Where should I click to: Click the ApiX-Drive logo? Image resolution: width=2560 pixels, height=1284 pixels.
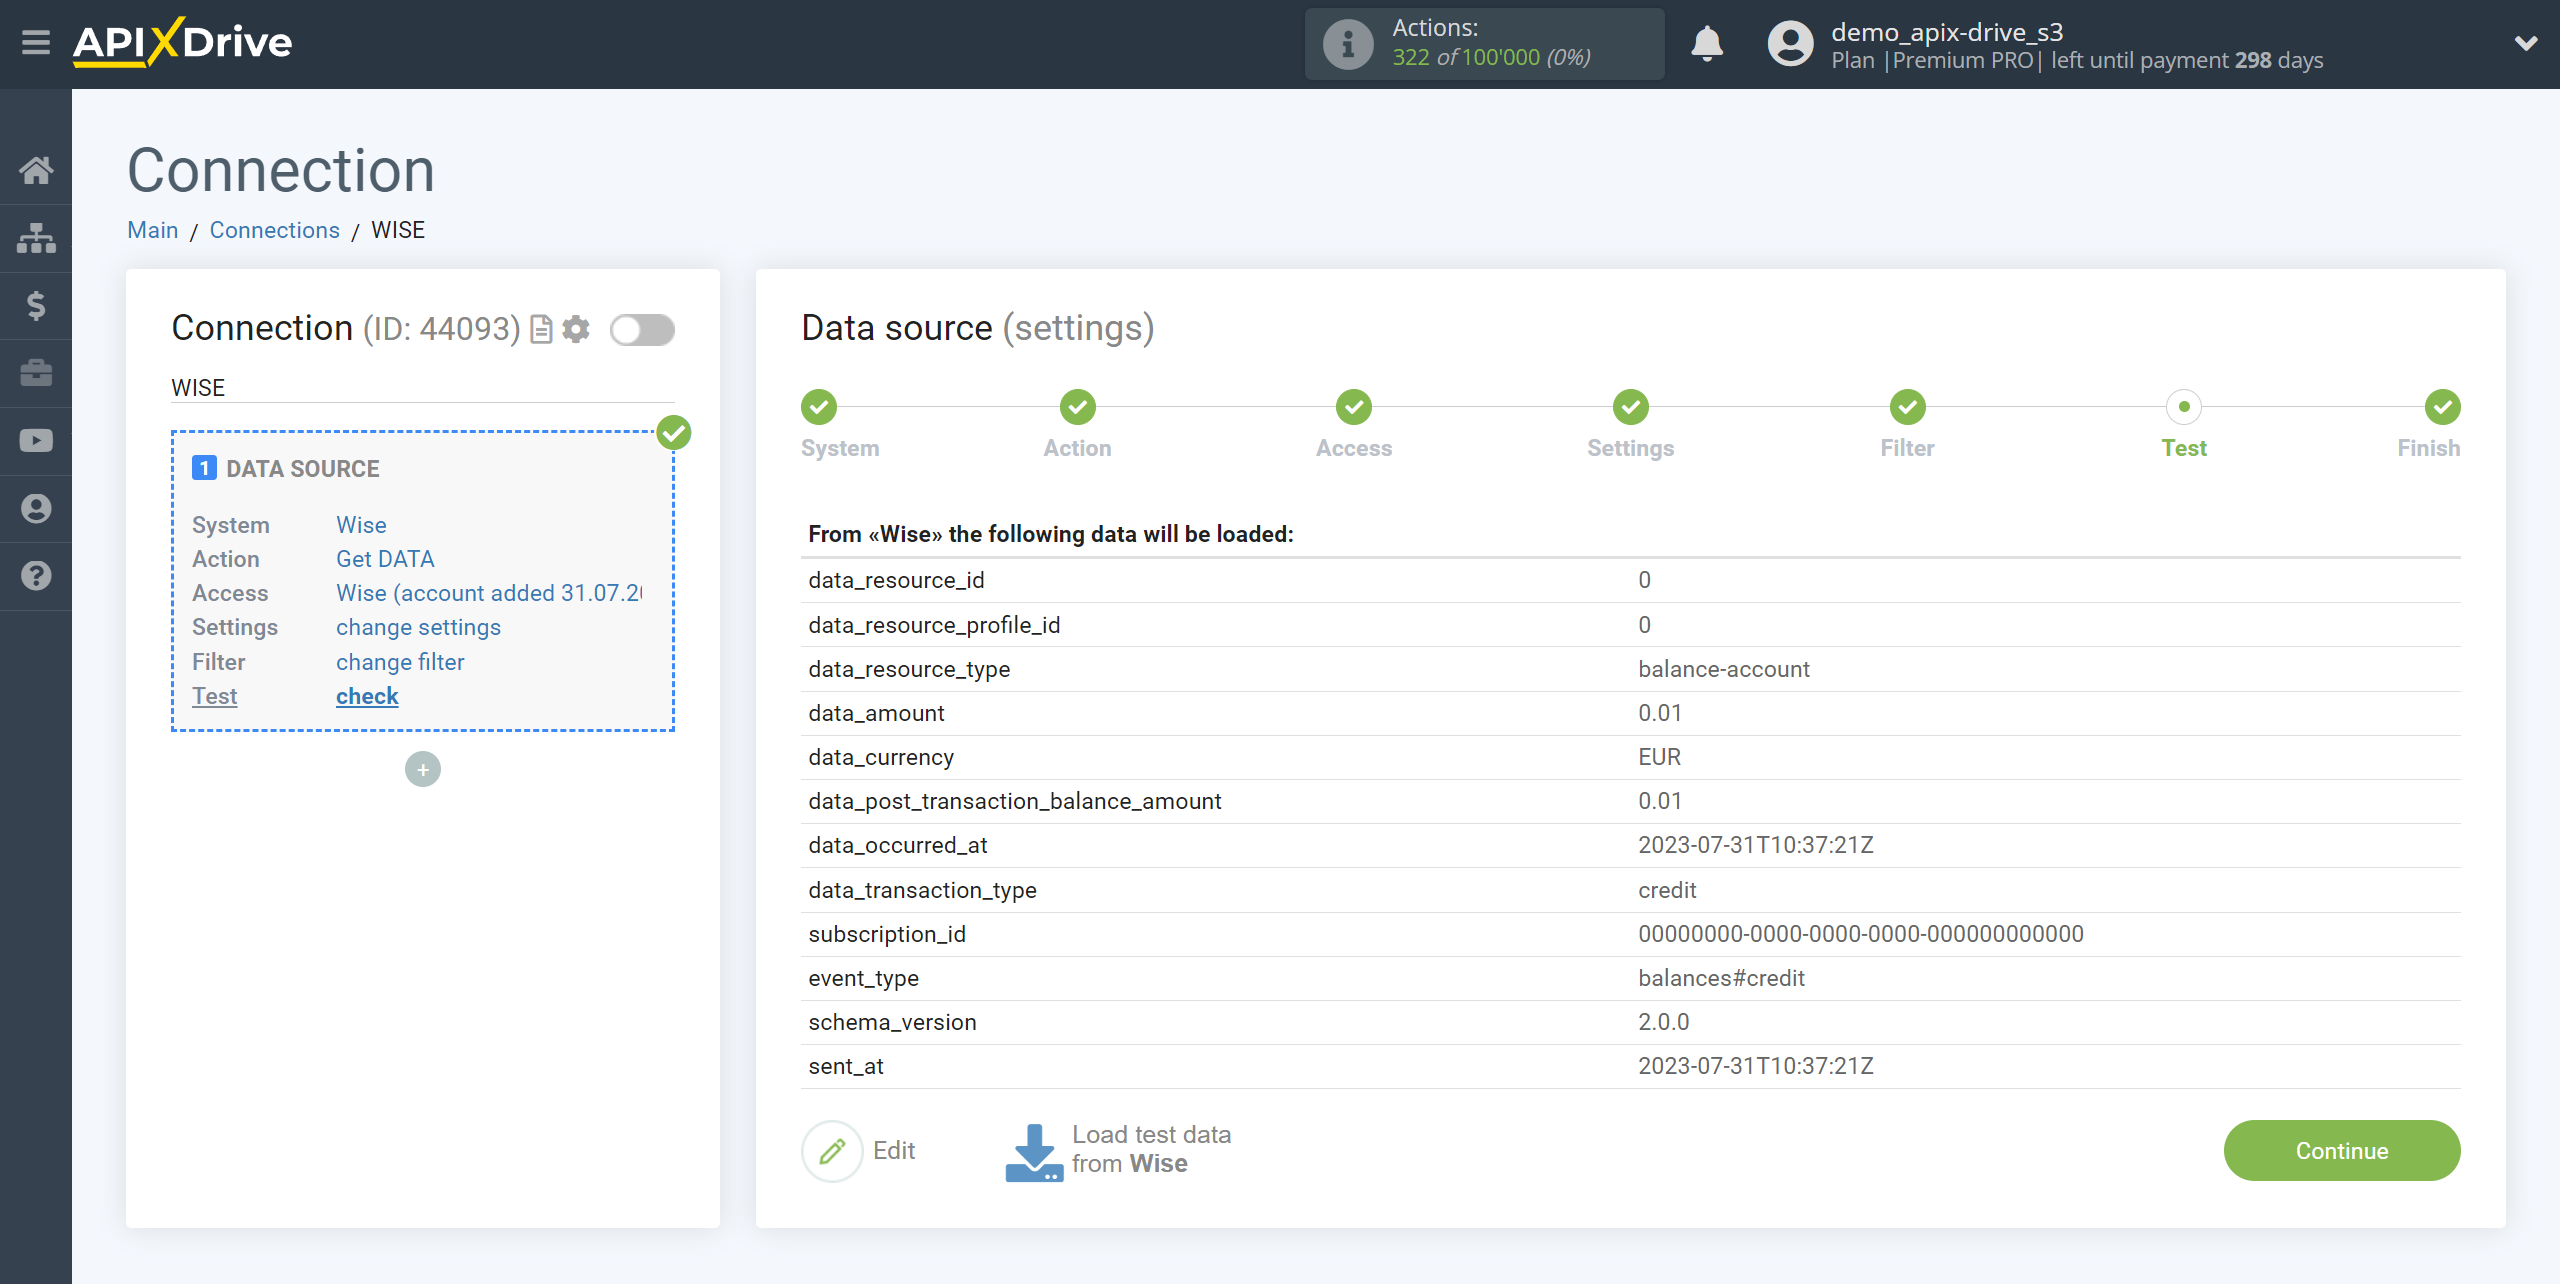click(x=182, y=42)
